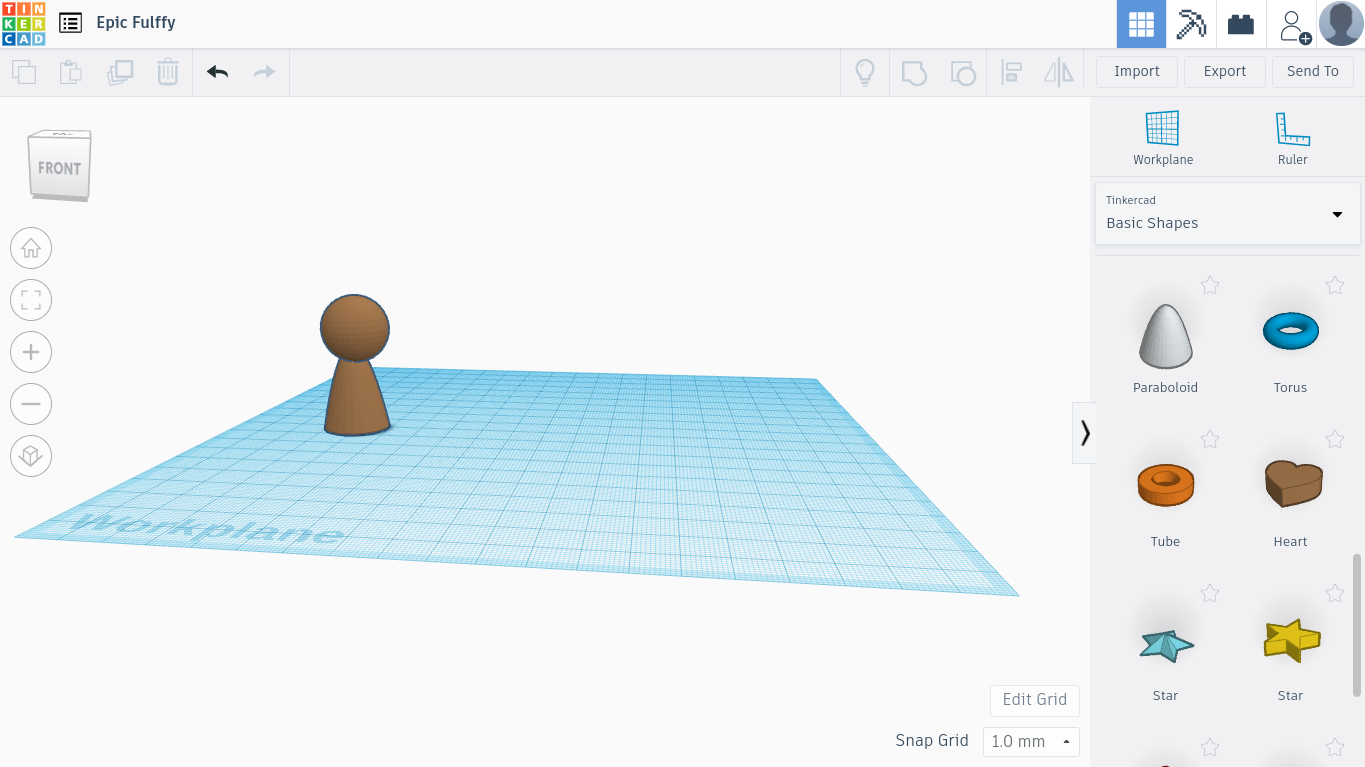Click the Edit Grid button

1035,700
